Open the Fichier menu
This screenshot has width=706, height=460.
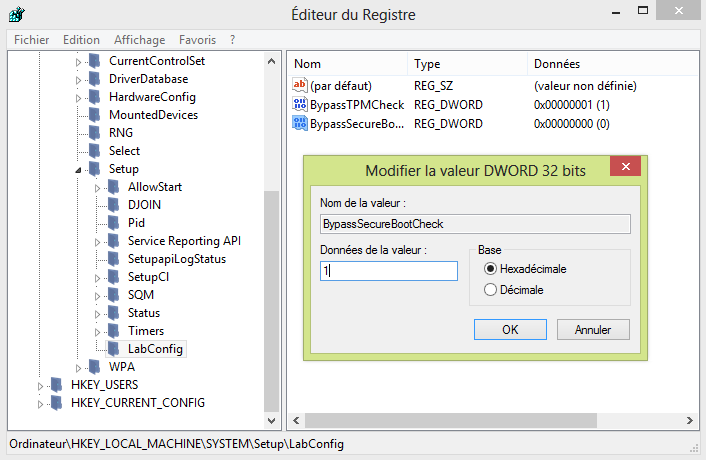pyautogui.click(x=32, y=40)
